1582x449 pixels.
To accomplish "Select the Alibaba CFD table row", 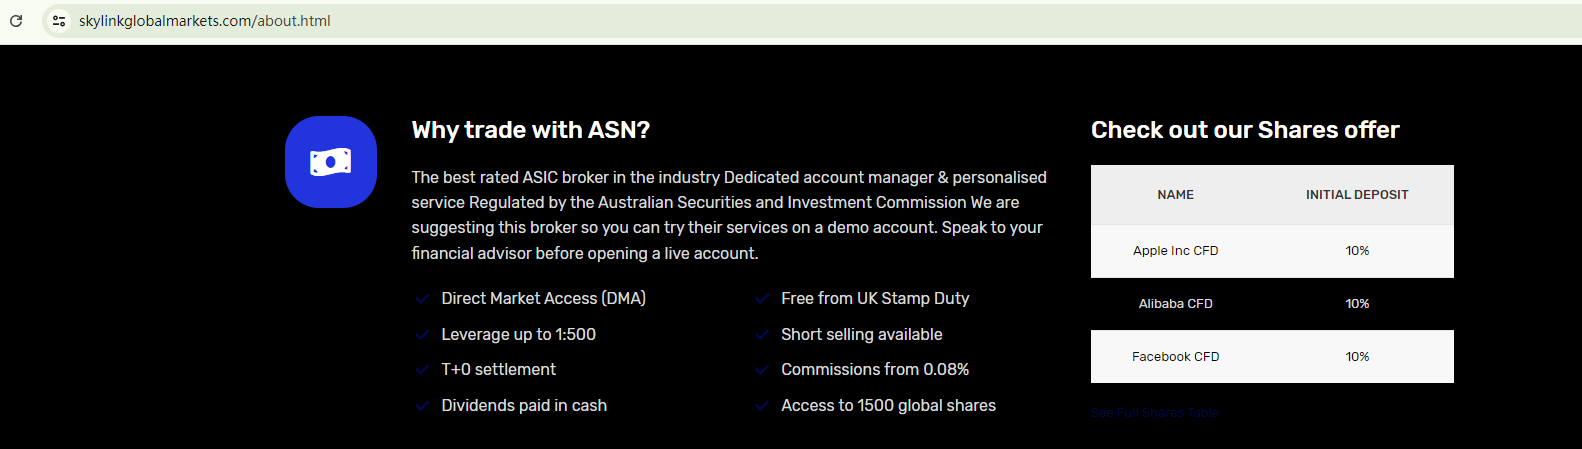I will pyautogui.click(x=1175, y=304).
